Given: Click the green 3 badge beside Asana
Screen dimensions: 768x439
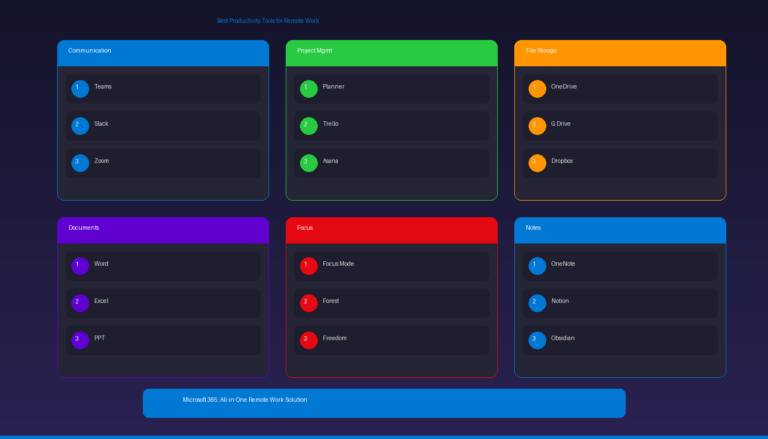Looking at the screenshot, I should (309, 163).
